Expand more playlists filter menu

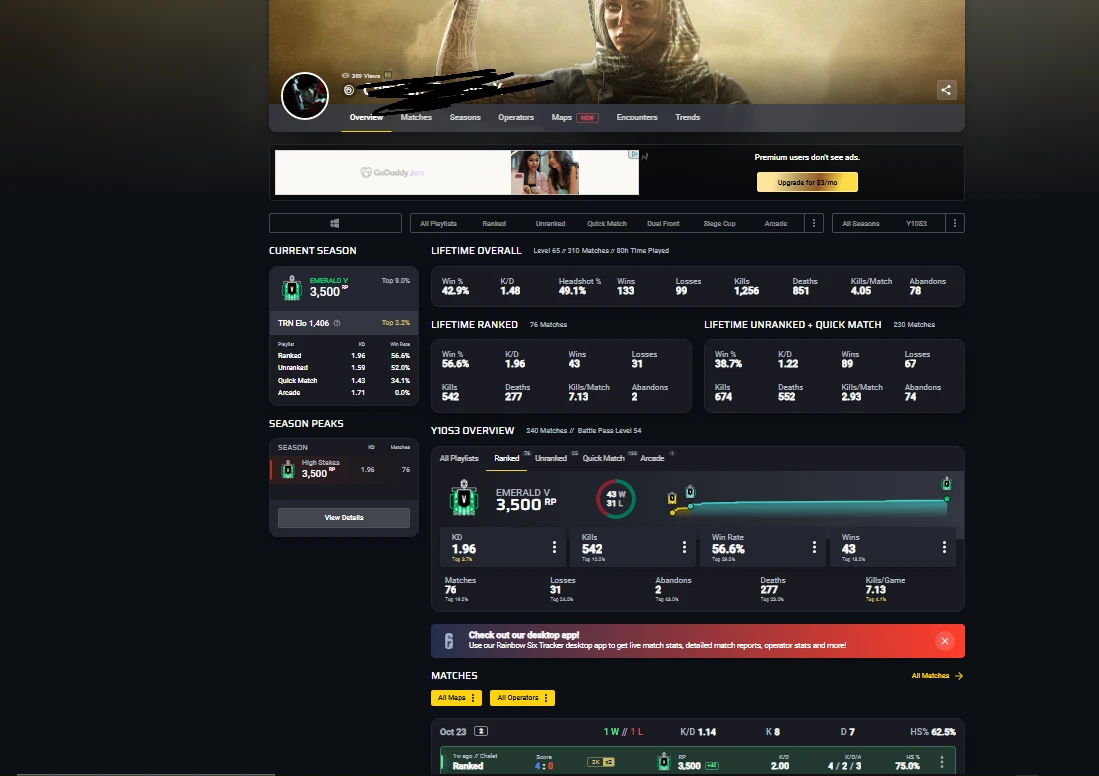pos(814,223)
